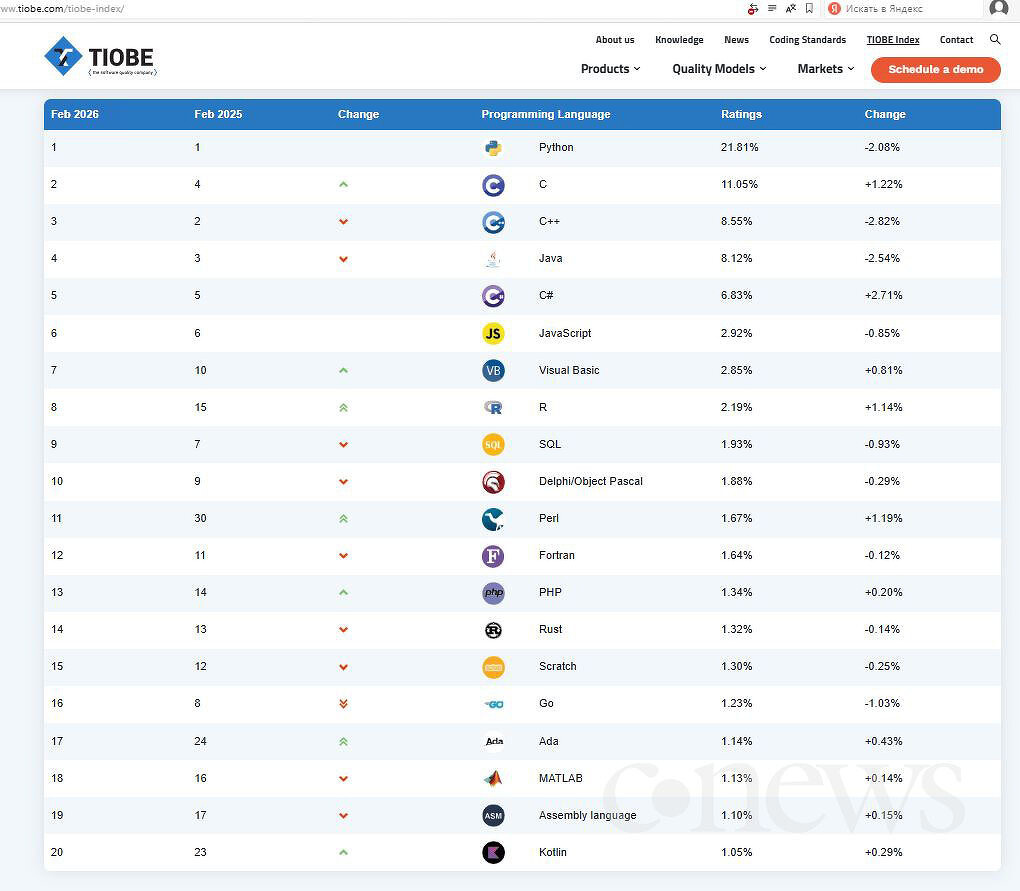Select the JavaScript language icon
This screenshot has width=1020, height=891.
click(493, 333)
